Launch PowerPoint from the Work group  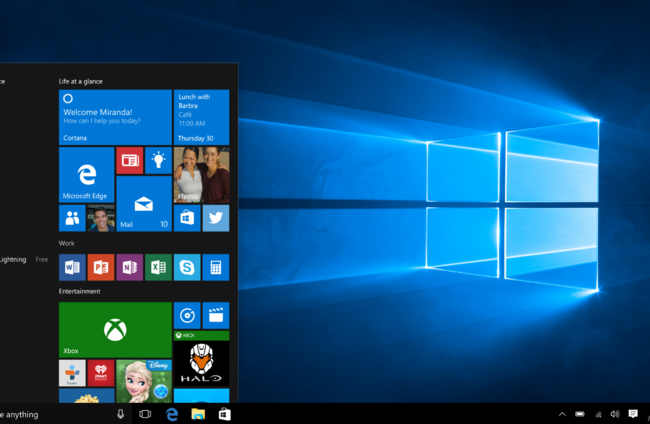coord(101,267)
